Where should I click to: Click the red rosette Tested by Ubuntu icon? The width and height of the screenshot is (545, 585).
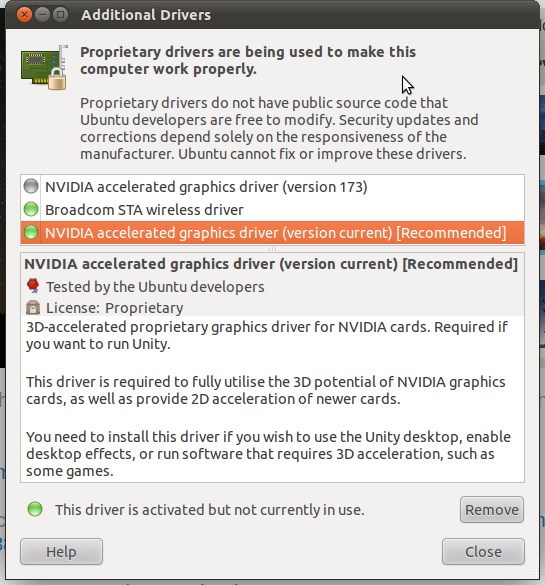(x=33, y=286)
